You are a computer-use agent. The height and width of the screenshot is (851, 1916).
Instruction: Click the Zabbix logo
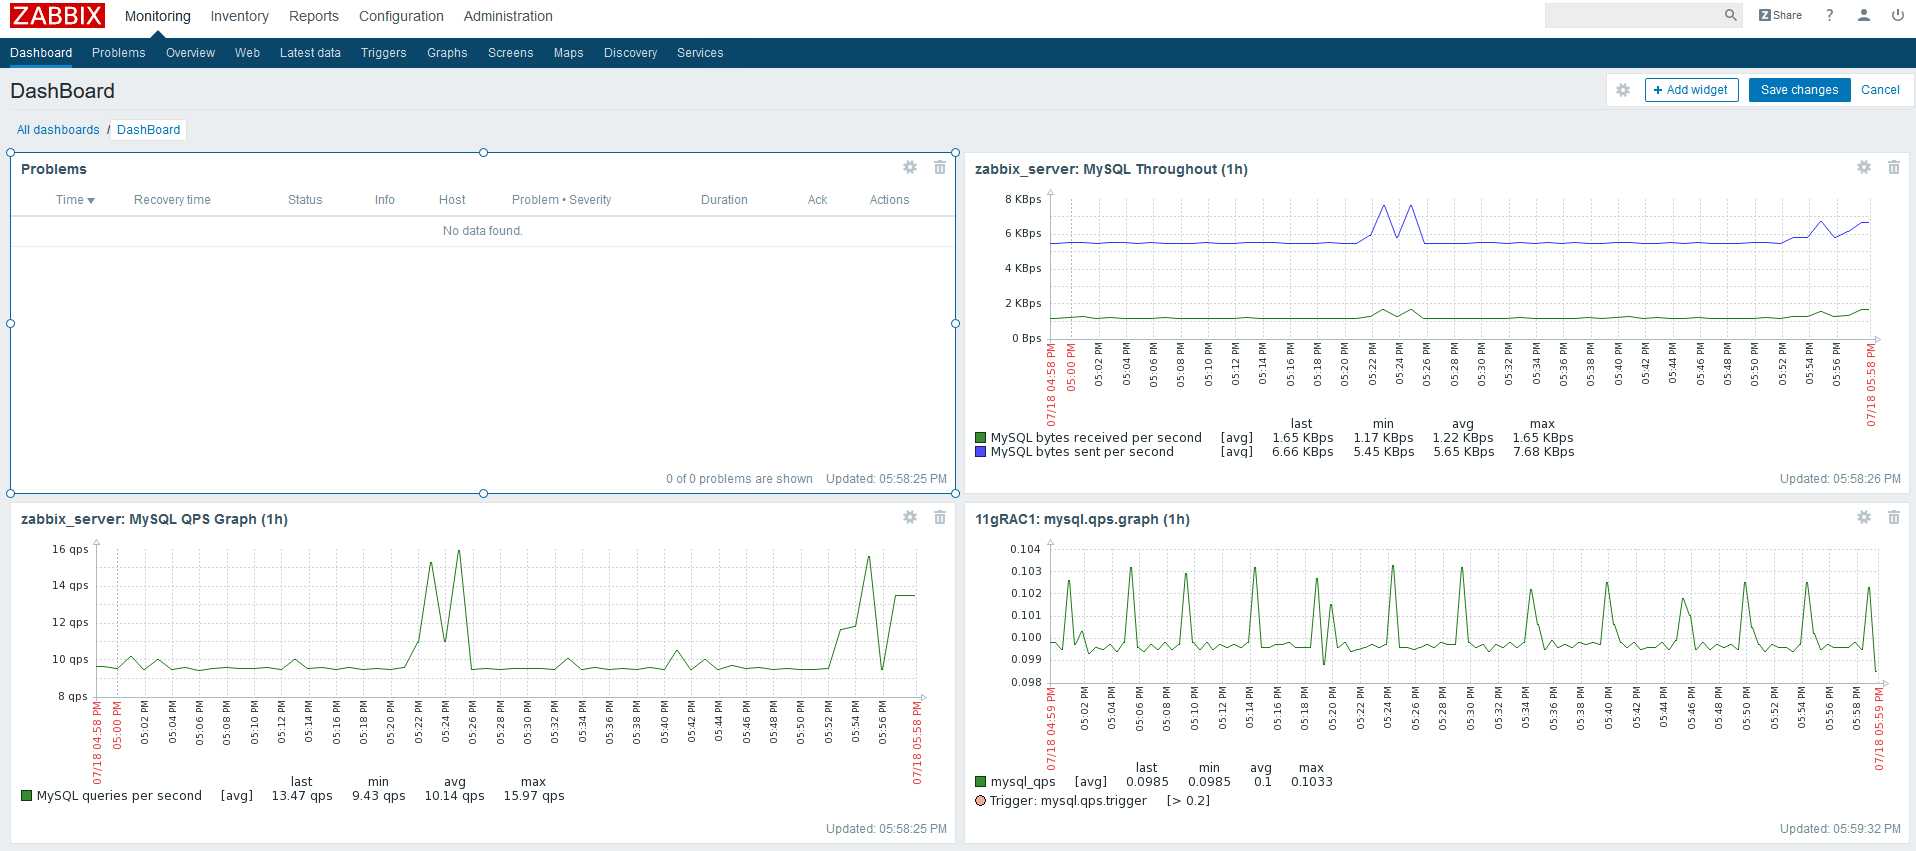point(57,16)
